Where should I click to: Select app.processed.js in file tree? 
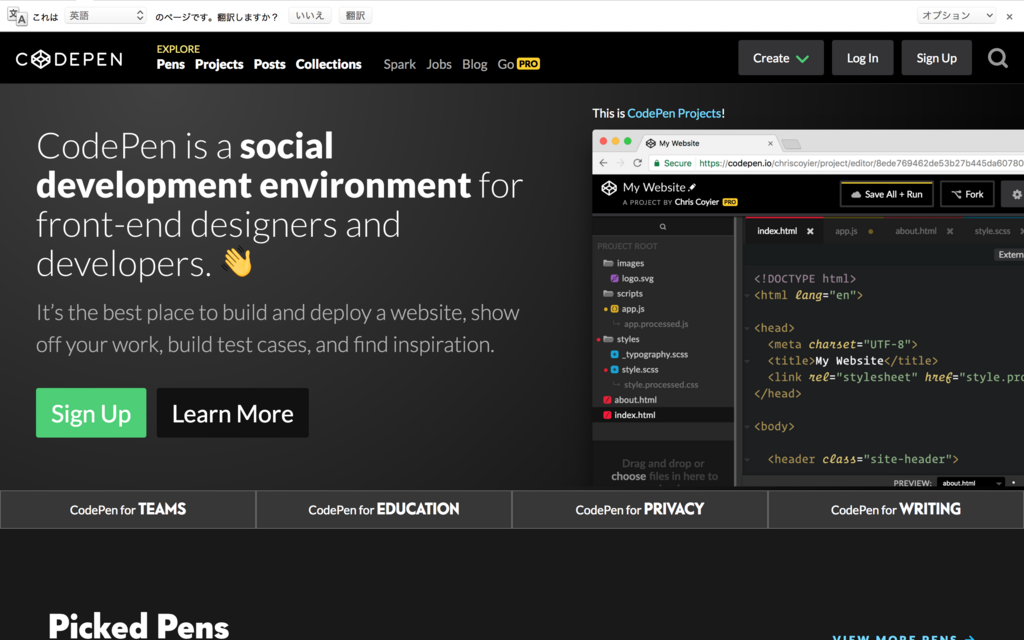click(x=656, y=324)
